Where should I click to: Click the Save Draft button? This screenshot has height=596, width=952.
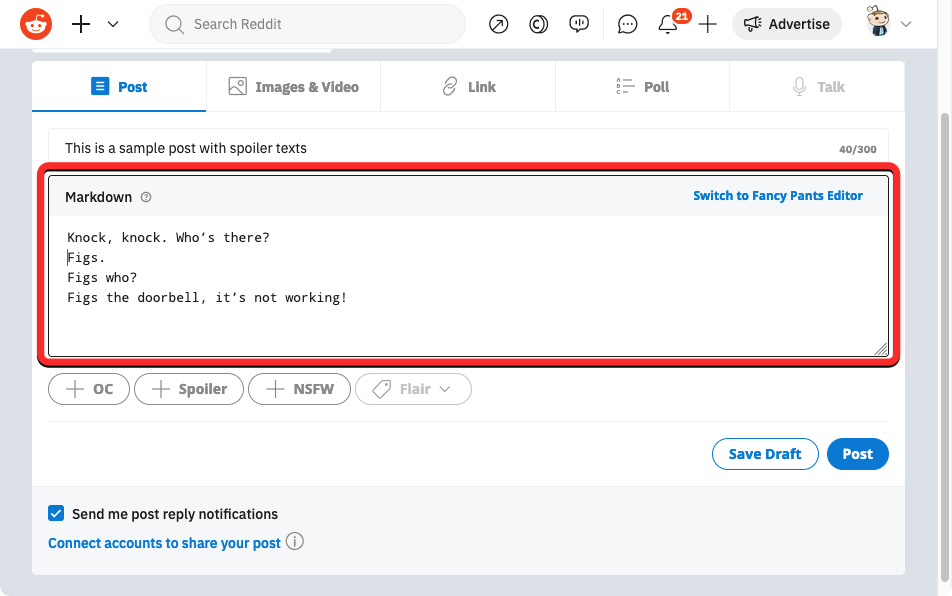[764, 454]
